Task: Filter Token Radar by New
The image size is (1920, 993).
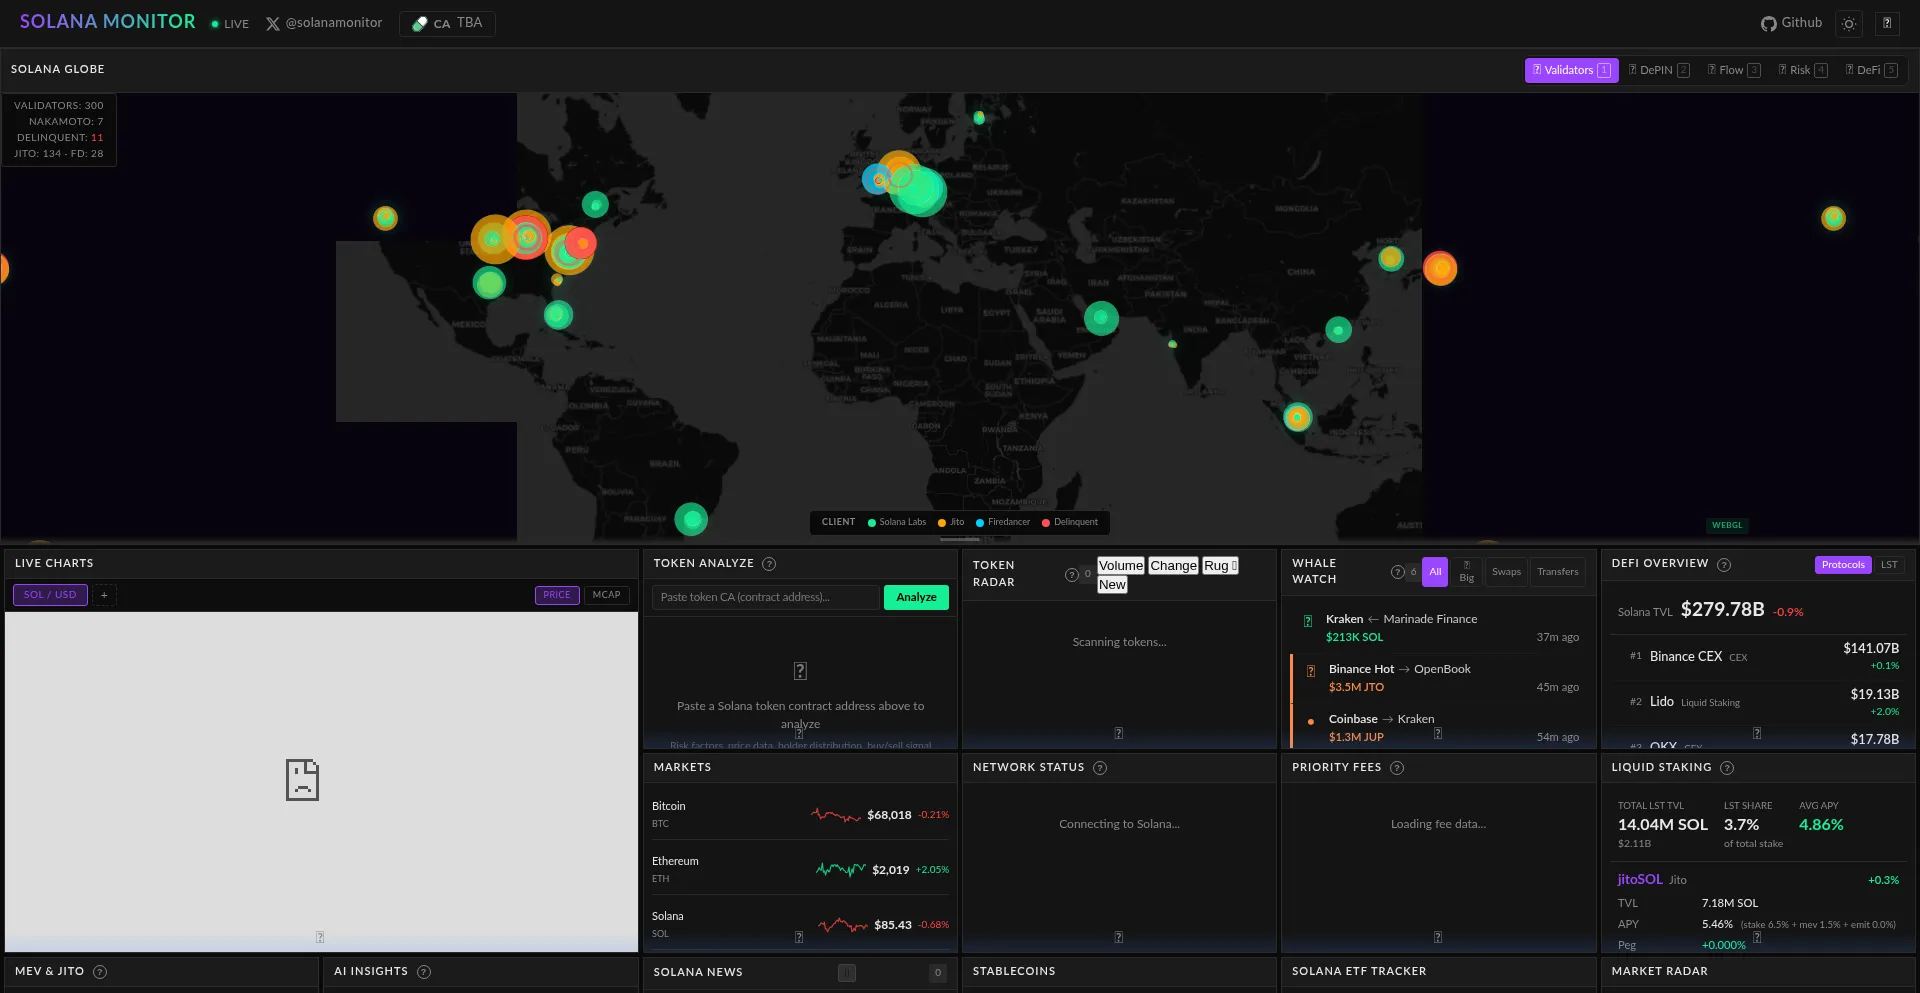Action: click(1112, 584)
